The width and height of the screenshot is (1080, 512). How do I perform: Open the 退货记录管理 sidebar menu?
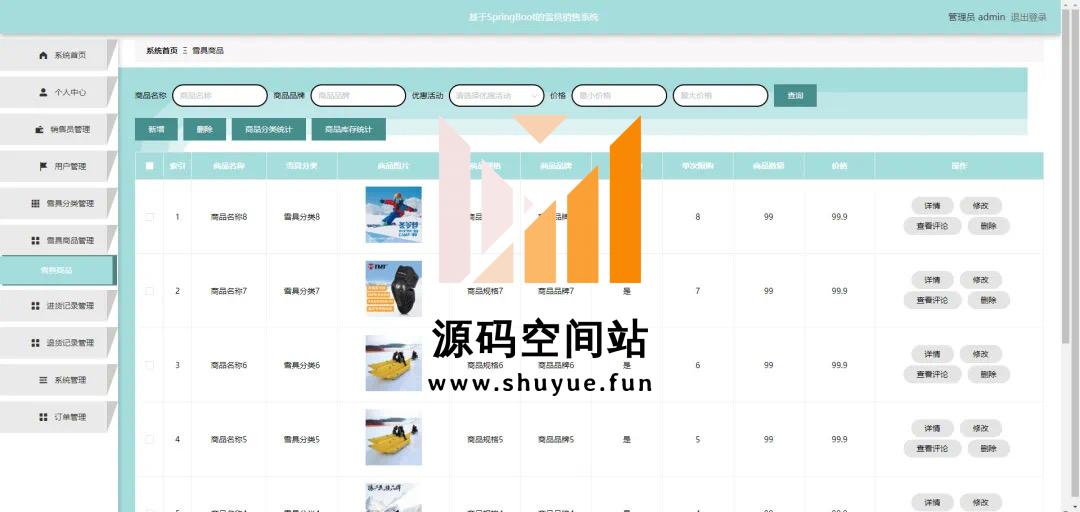[x=59, y=343]
